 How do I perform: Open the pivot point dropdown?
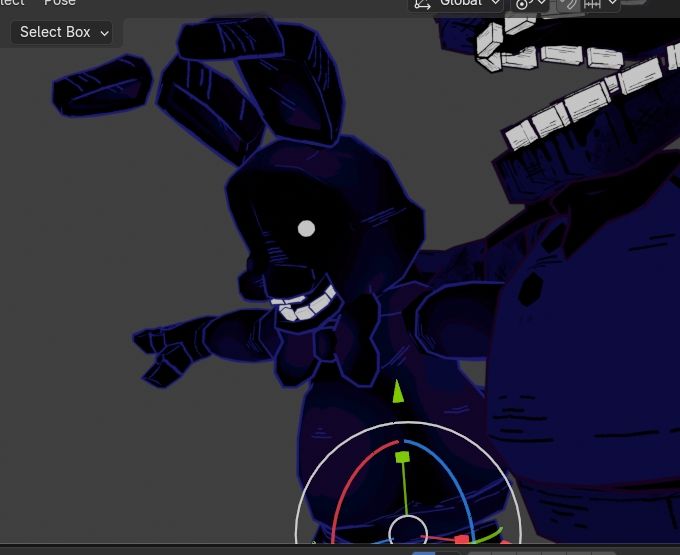pyautogui.click(x=530, y=4)
